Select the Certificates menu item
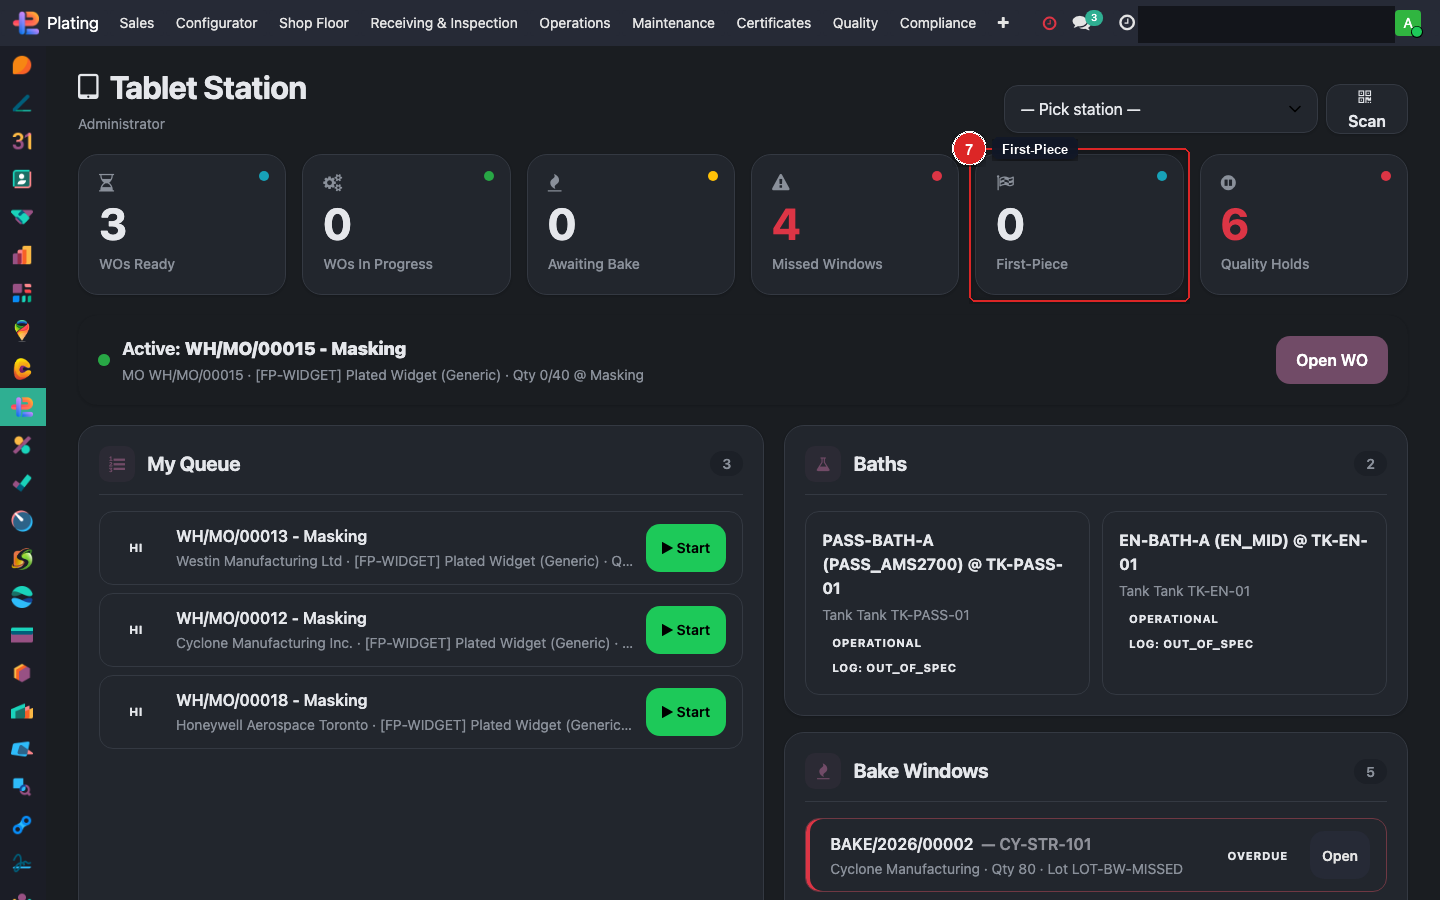 [x=773, y=23]
